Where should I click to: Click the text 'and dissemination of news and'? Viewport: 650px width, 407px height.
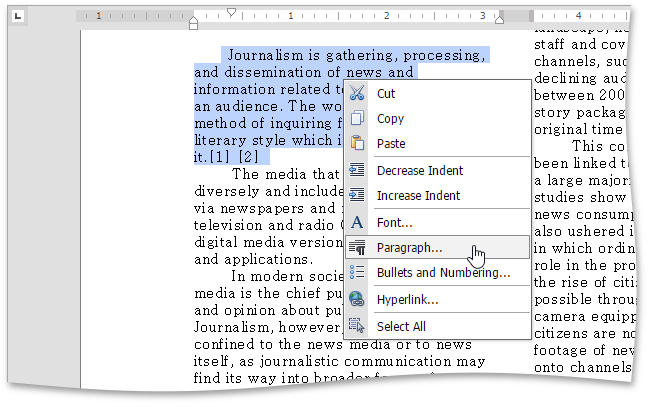tap(303, 72)
